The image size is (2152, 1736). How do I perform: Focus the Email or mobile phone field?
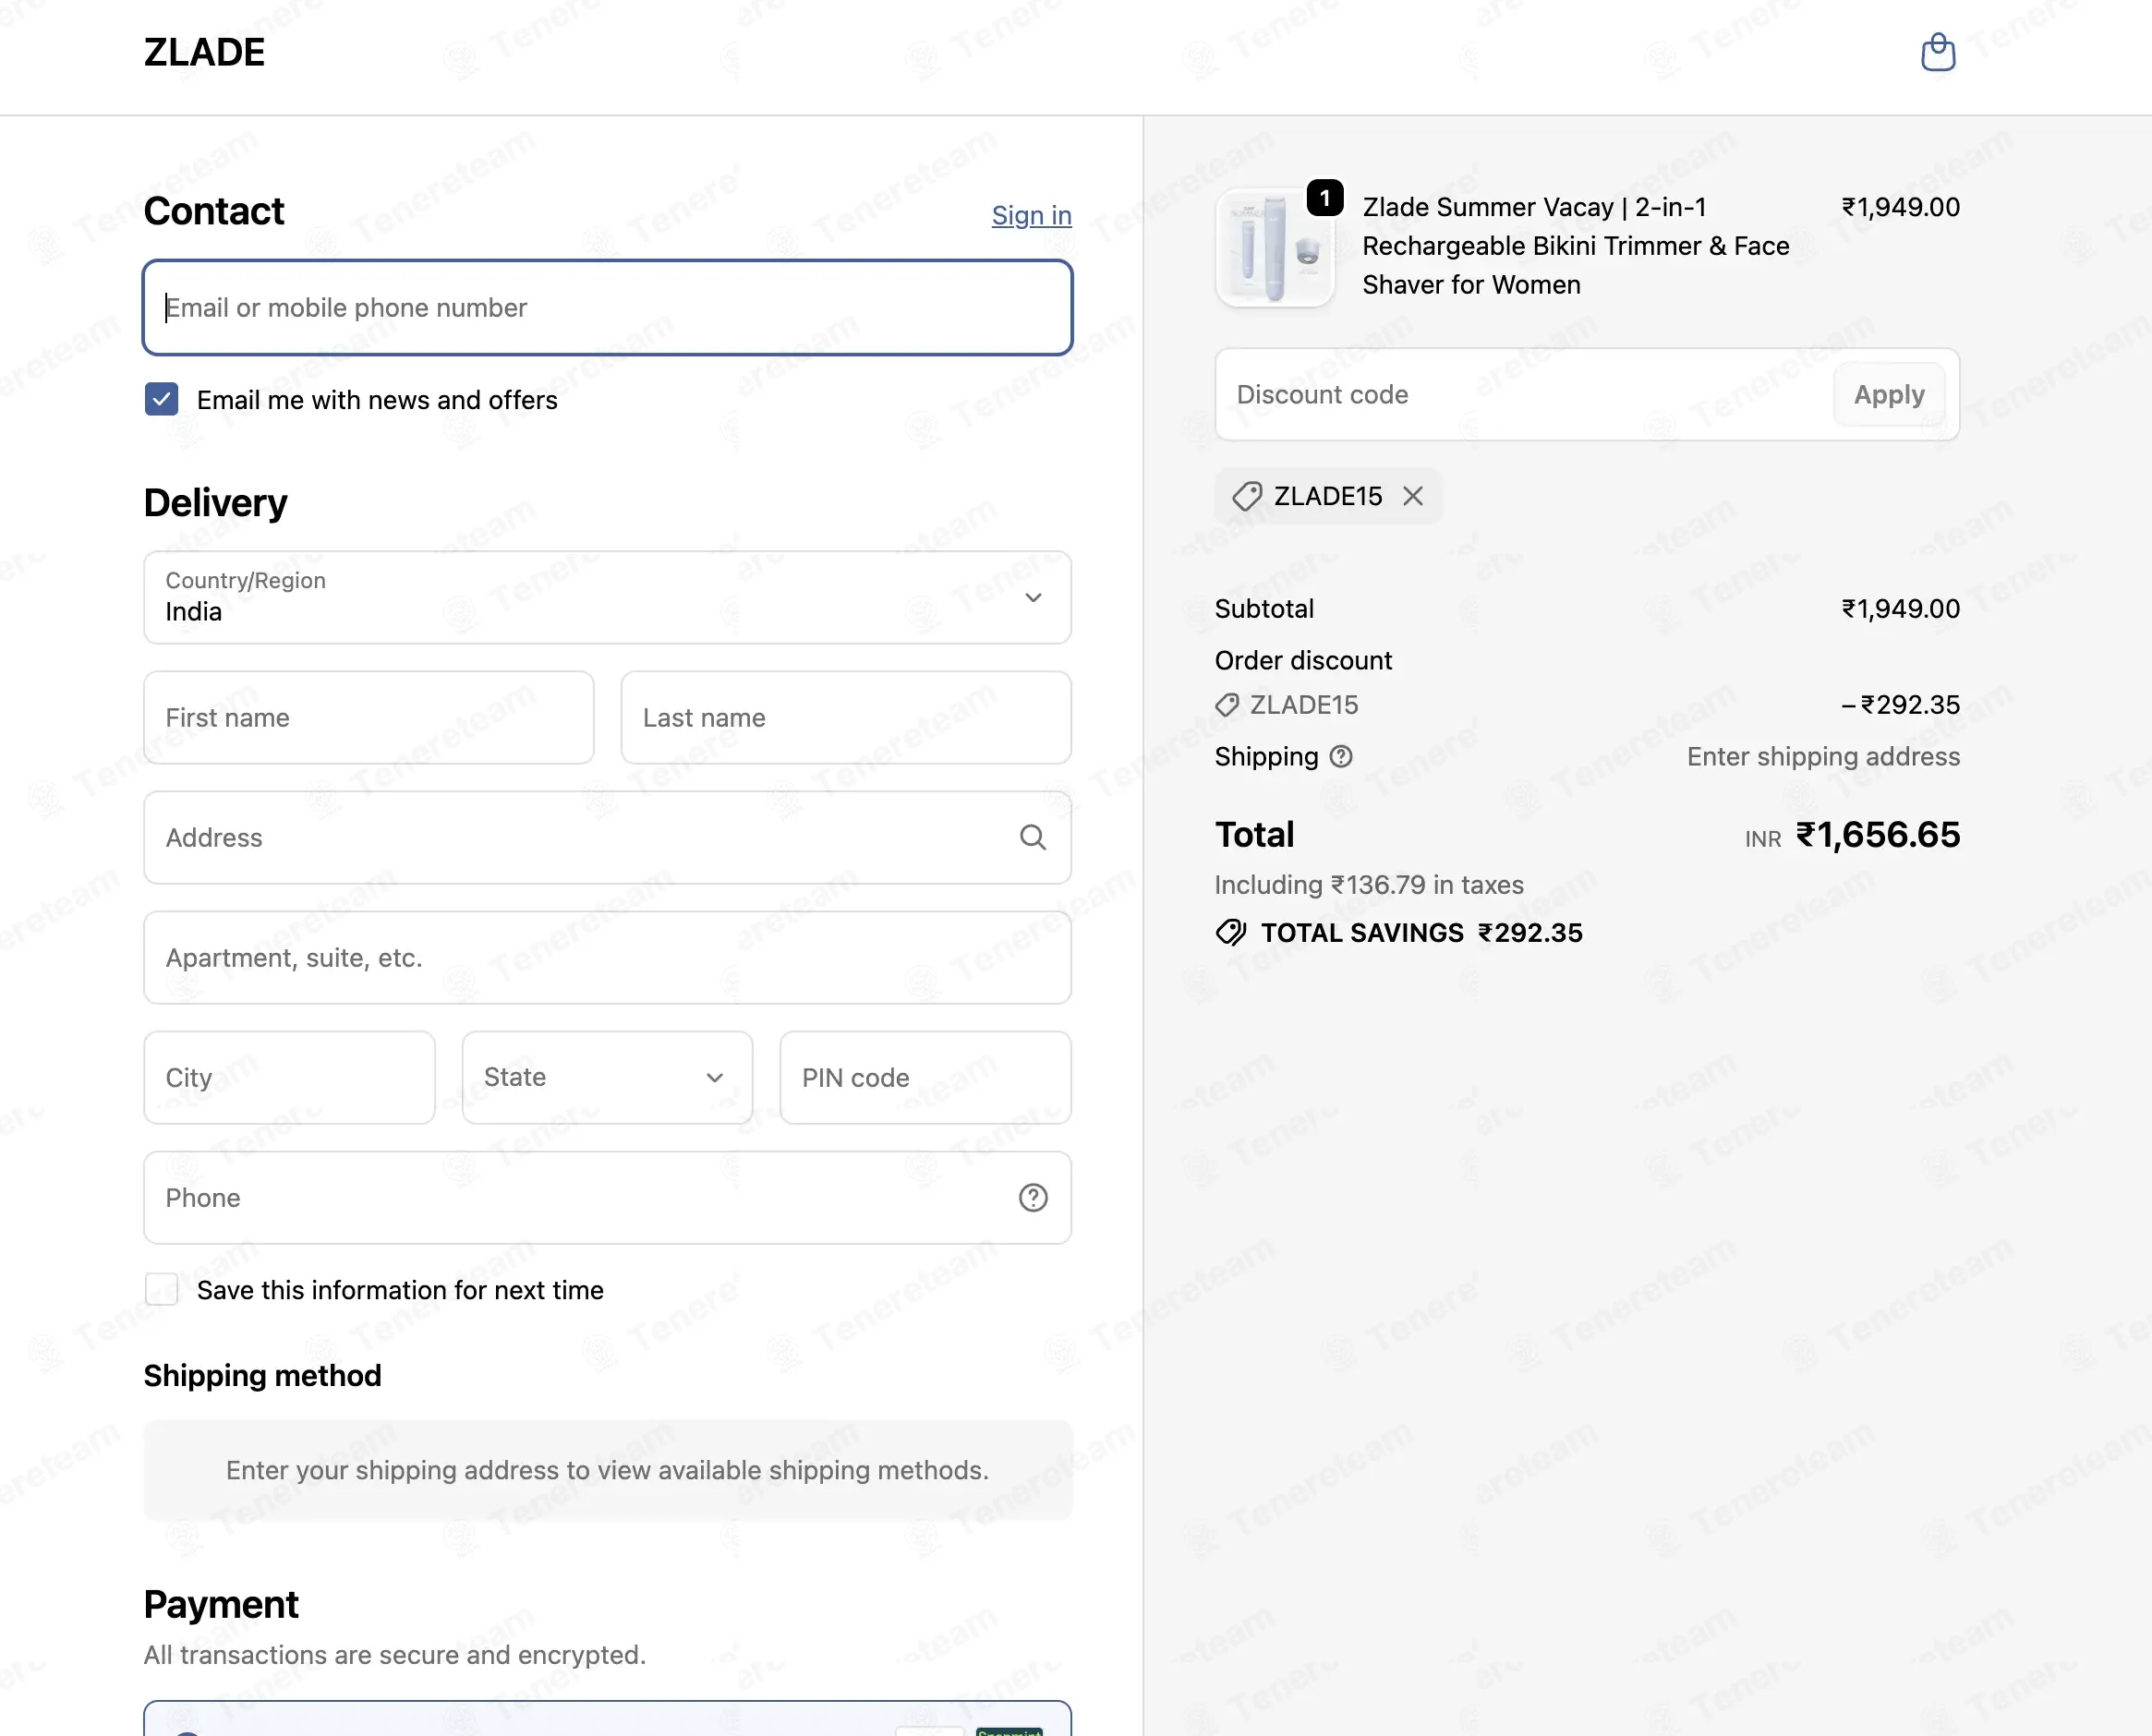pos(607,307)
